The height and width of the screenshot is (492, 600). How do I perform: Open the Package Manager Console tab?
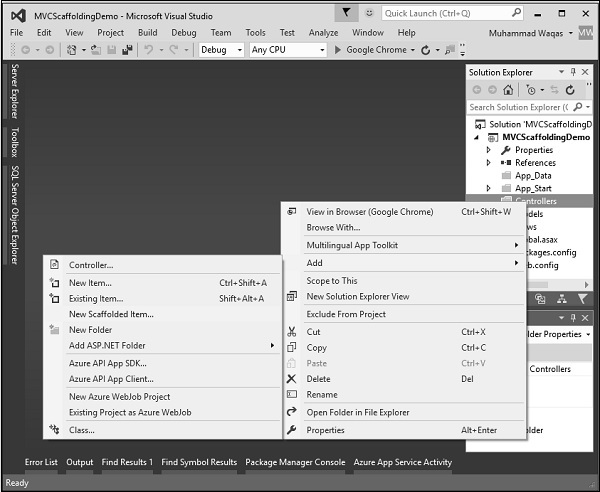[x=295, y=462]
